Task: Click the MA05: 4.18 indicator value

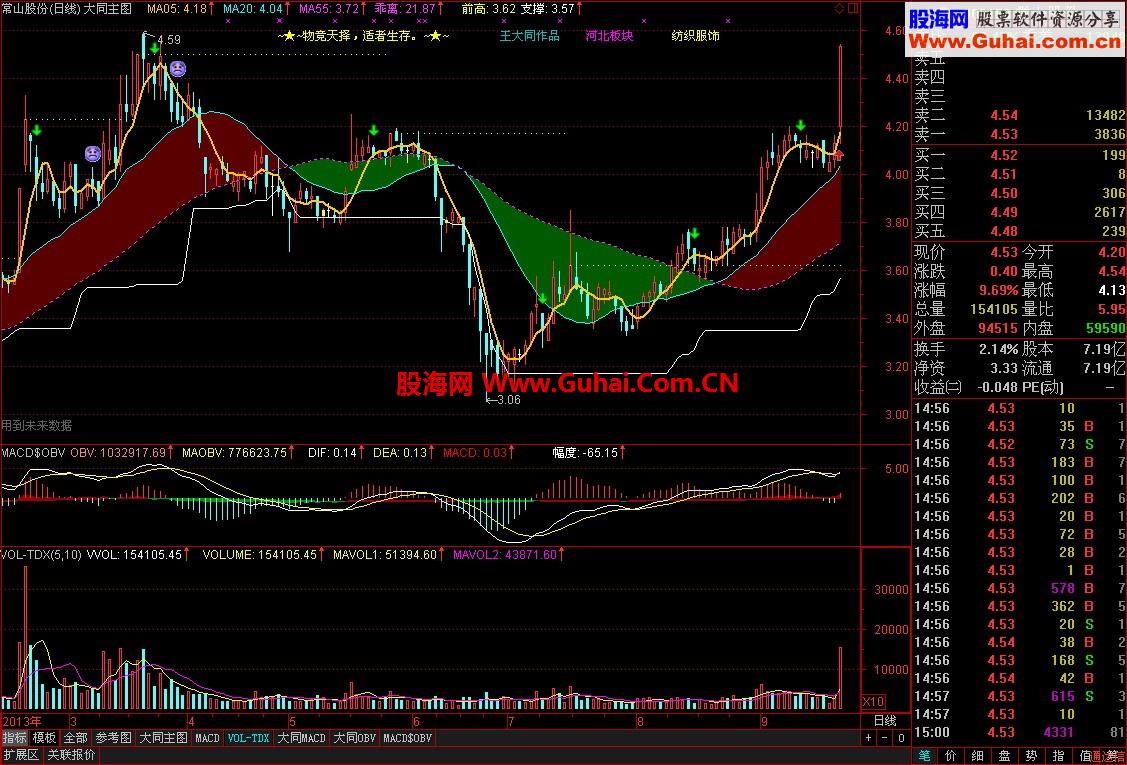Action: 177,9
